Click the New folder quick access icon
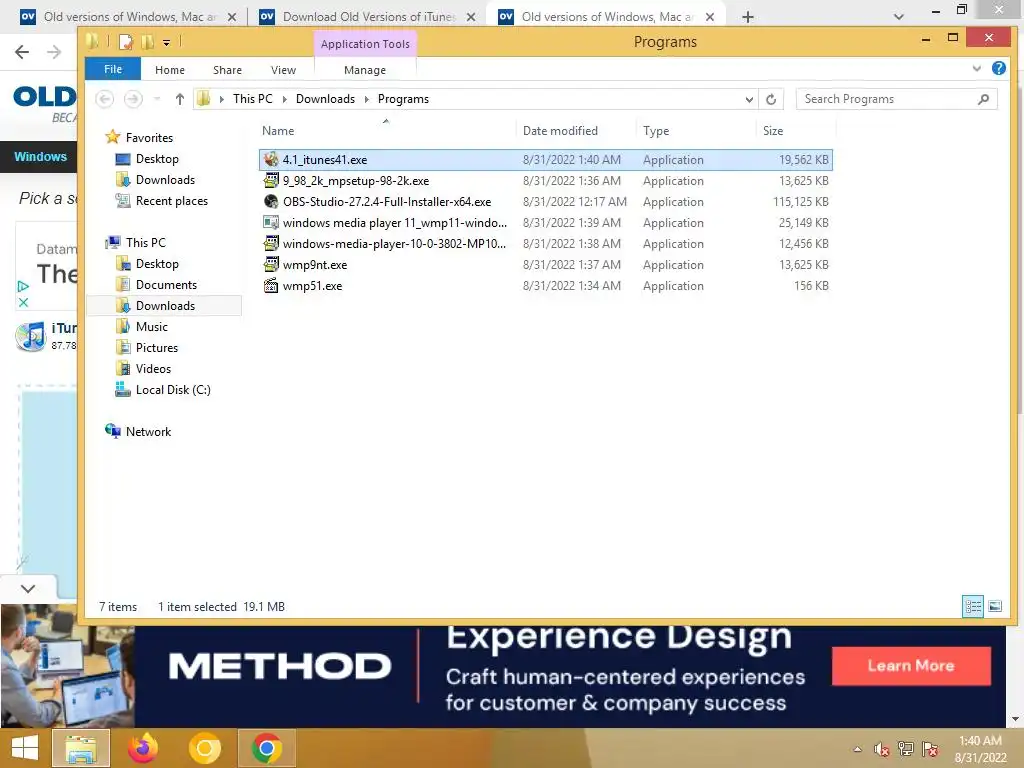This screenshot has height=768, width=1024. click(x=148, y=42)
